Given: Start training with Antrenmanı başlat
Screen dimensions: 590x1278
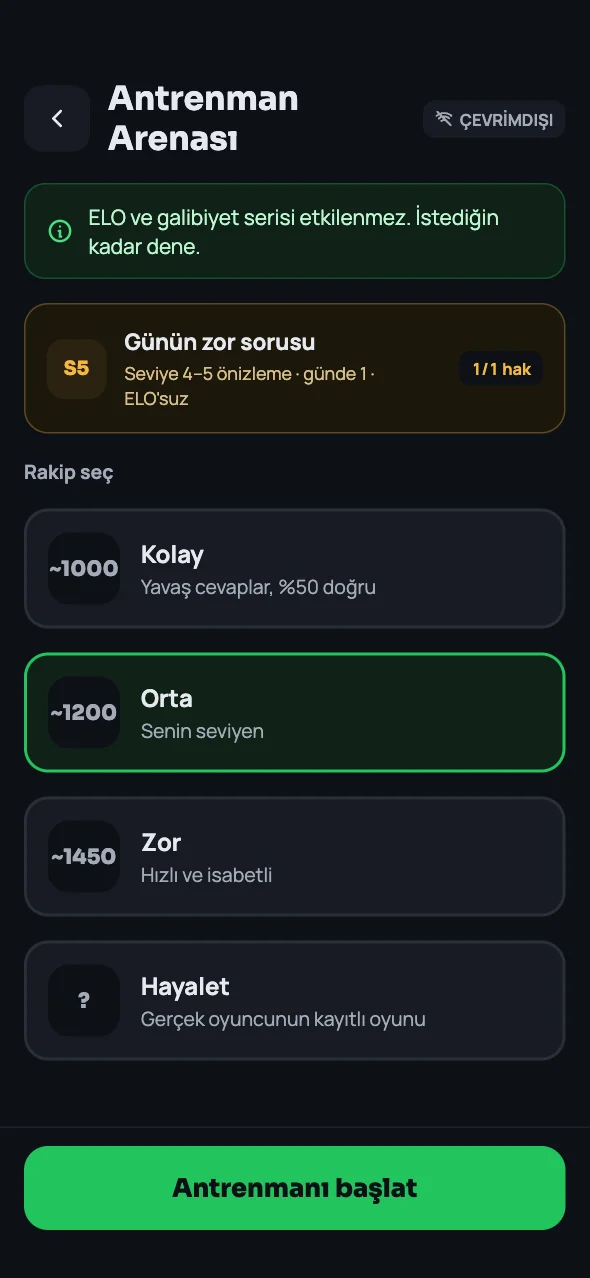Looking at the screenshot, I should point(295,1188).
